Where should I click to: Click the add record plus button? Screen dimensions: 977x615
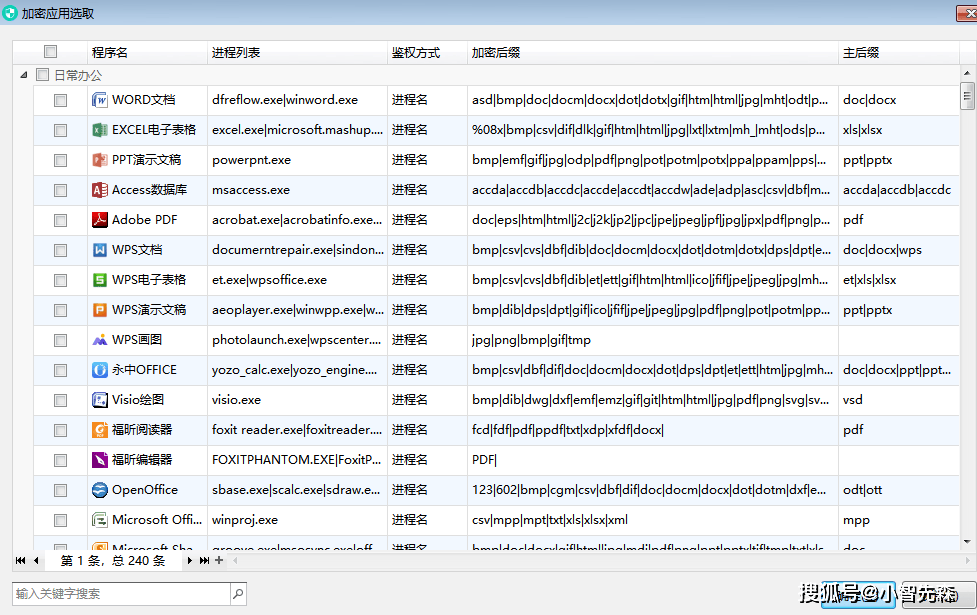219,561
